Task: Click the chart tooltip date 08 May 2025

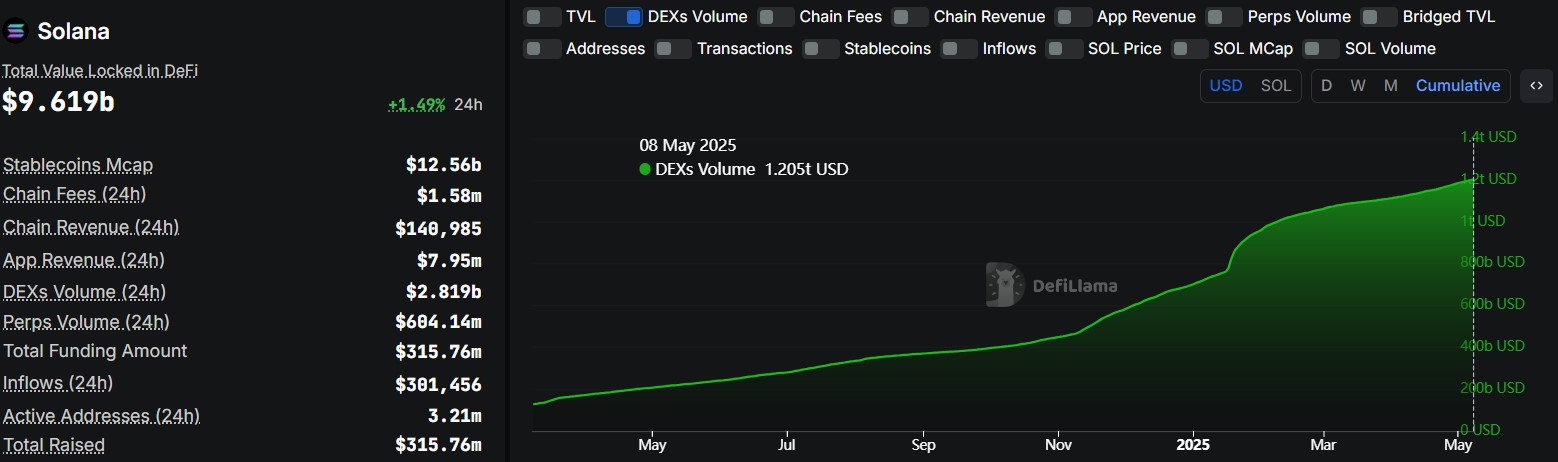Action: click(x=688, y=146)
